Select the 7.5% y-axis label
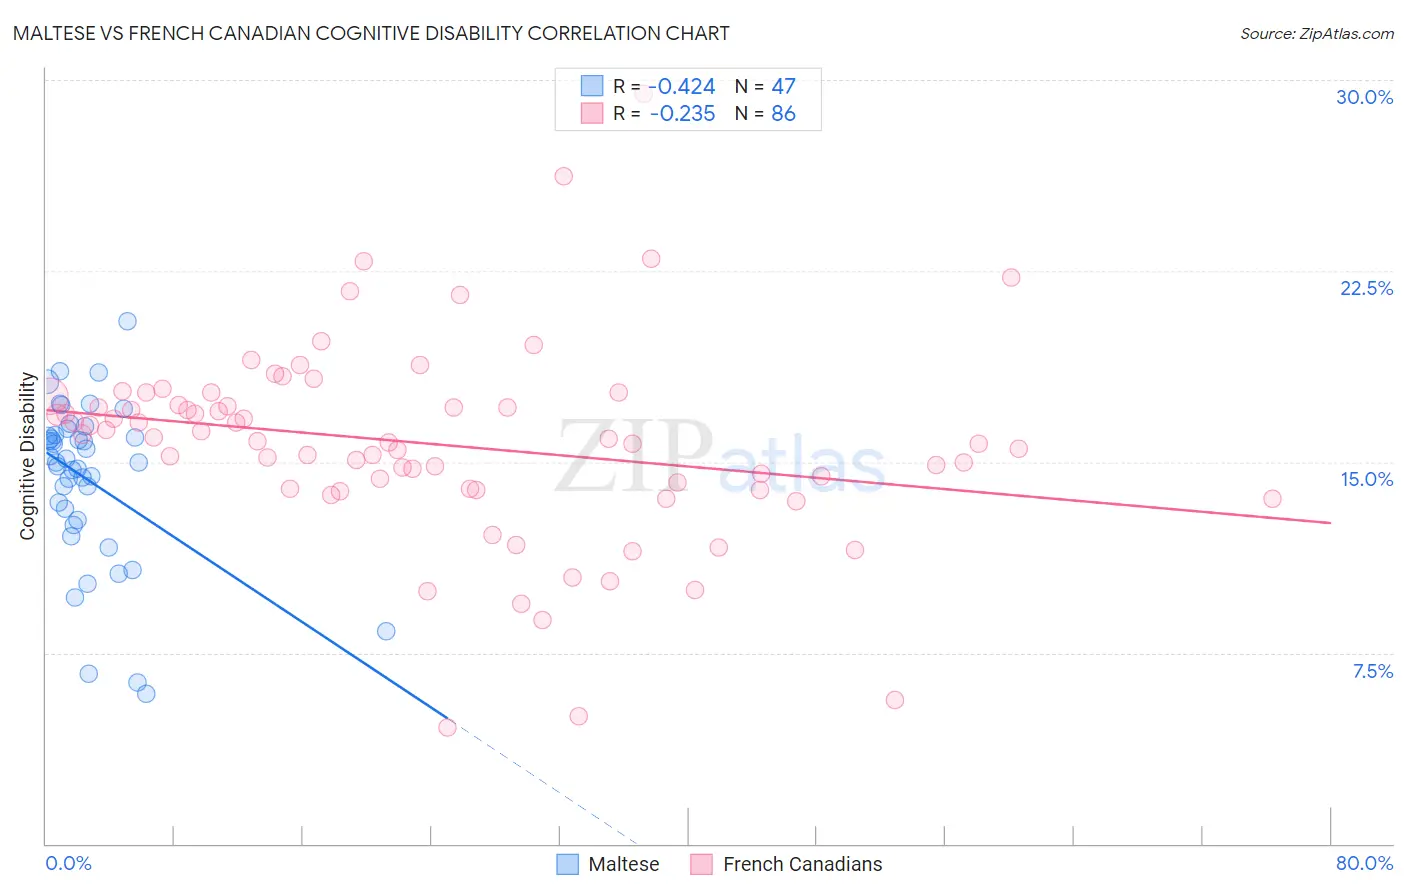Viewport: 1406px width, 892px height. click(1372, 671)
